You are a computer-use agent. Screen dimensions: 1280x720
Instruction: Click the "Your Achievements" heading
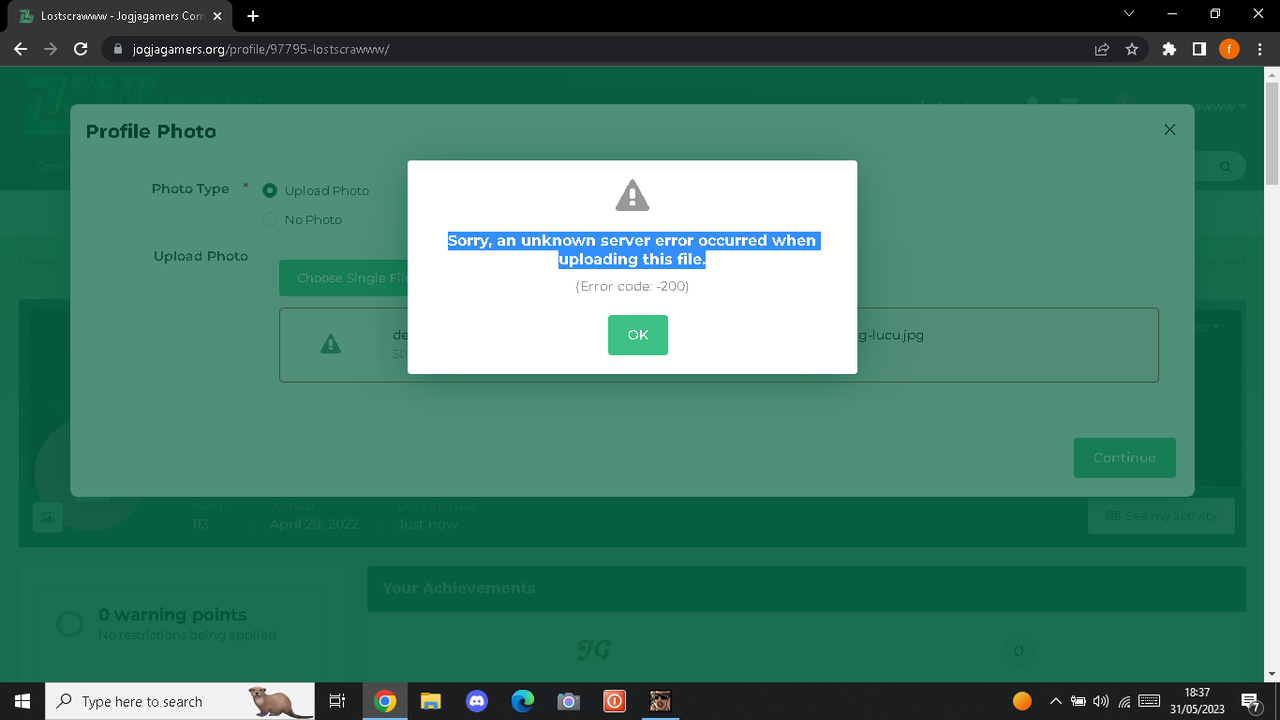point(458,588)
